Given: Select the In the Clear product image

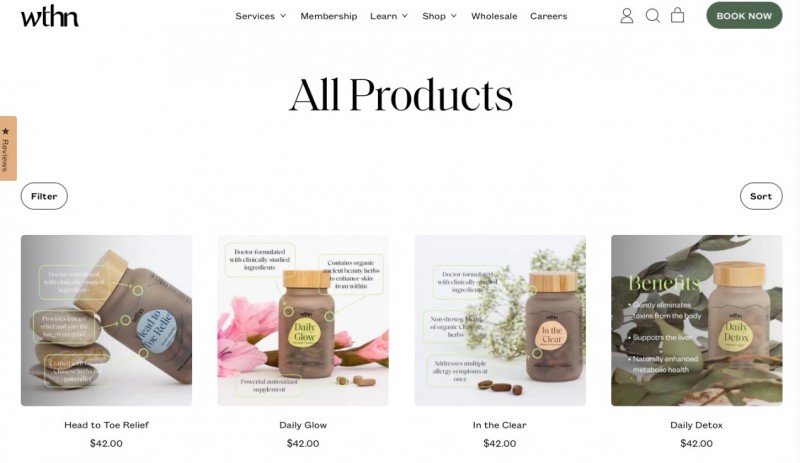Looking at the screenshot, I should (x=500, y=321).
